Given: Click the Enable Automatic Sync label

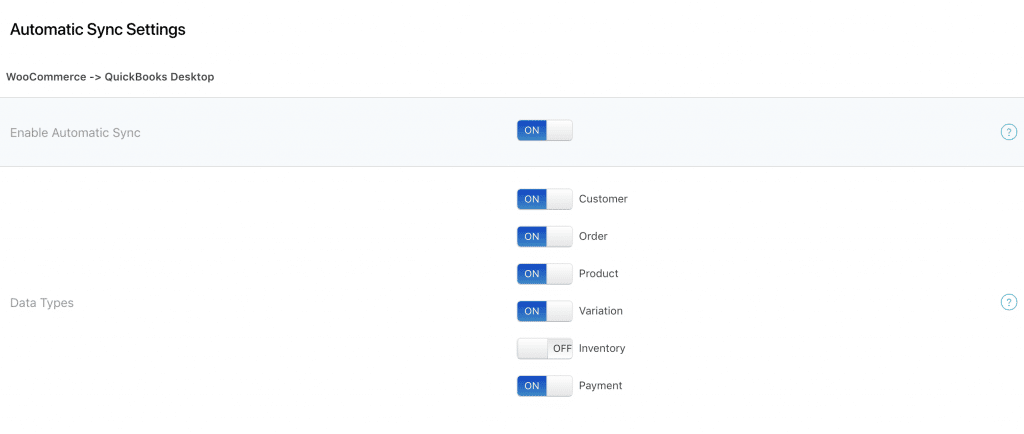Looking at the screenshot, I should 75,133.
